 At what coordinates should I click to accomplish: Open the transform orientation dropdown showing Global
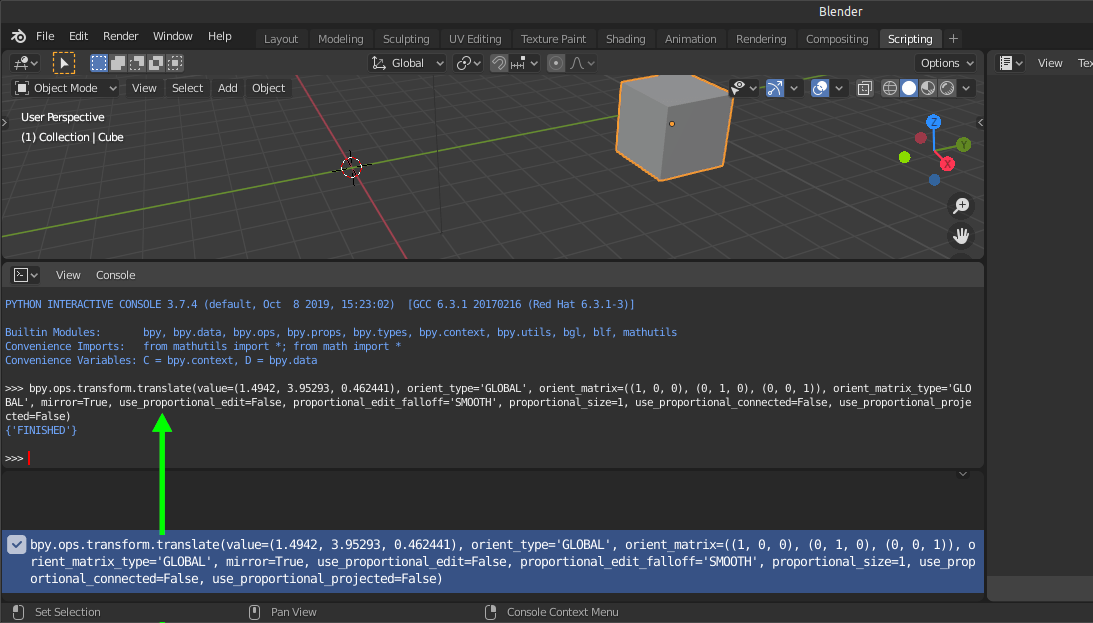407,62
